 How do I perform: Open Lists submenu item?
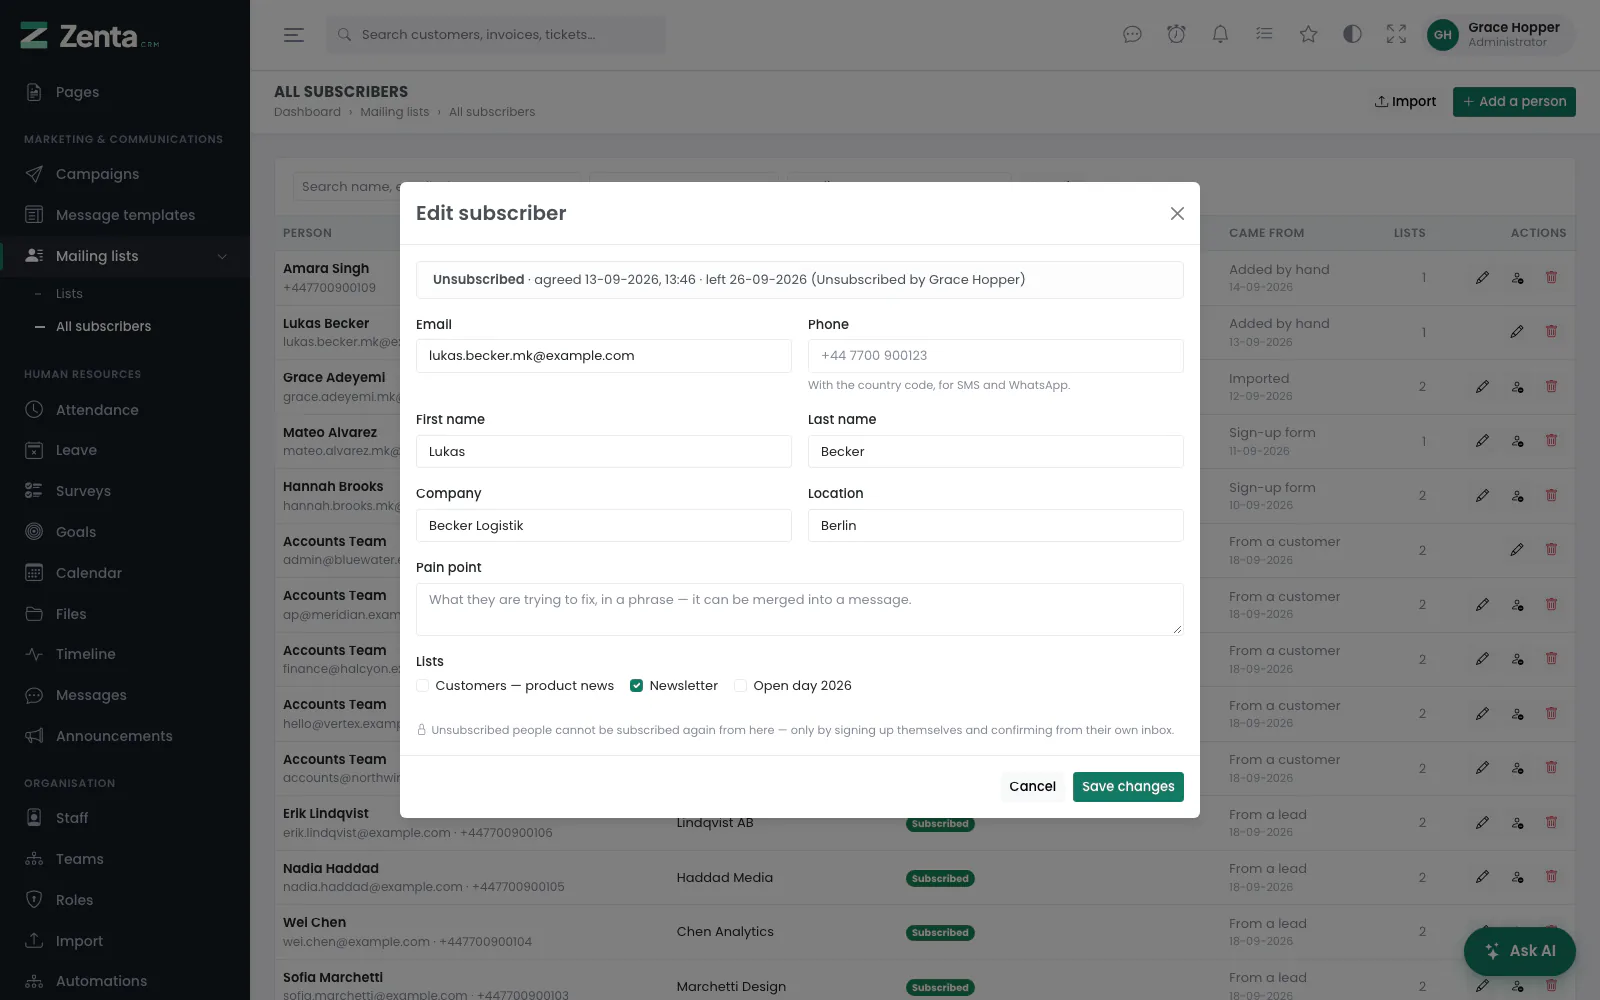click(69, 294)
